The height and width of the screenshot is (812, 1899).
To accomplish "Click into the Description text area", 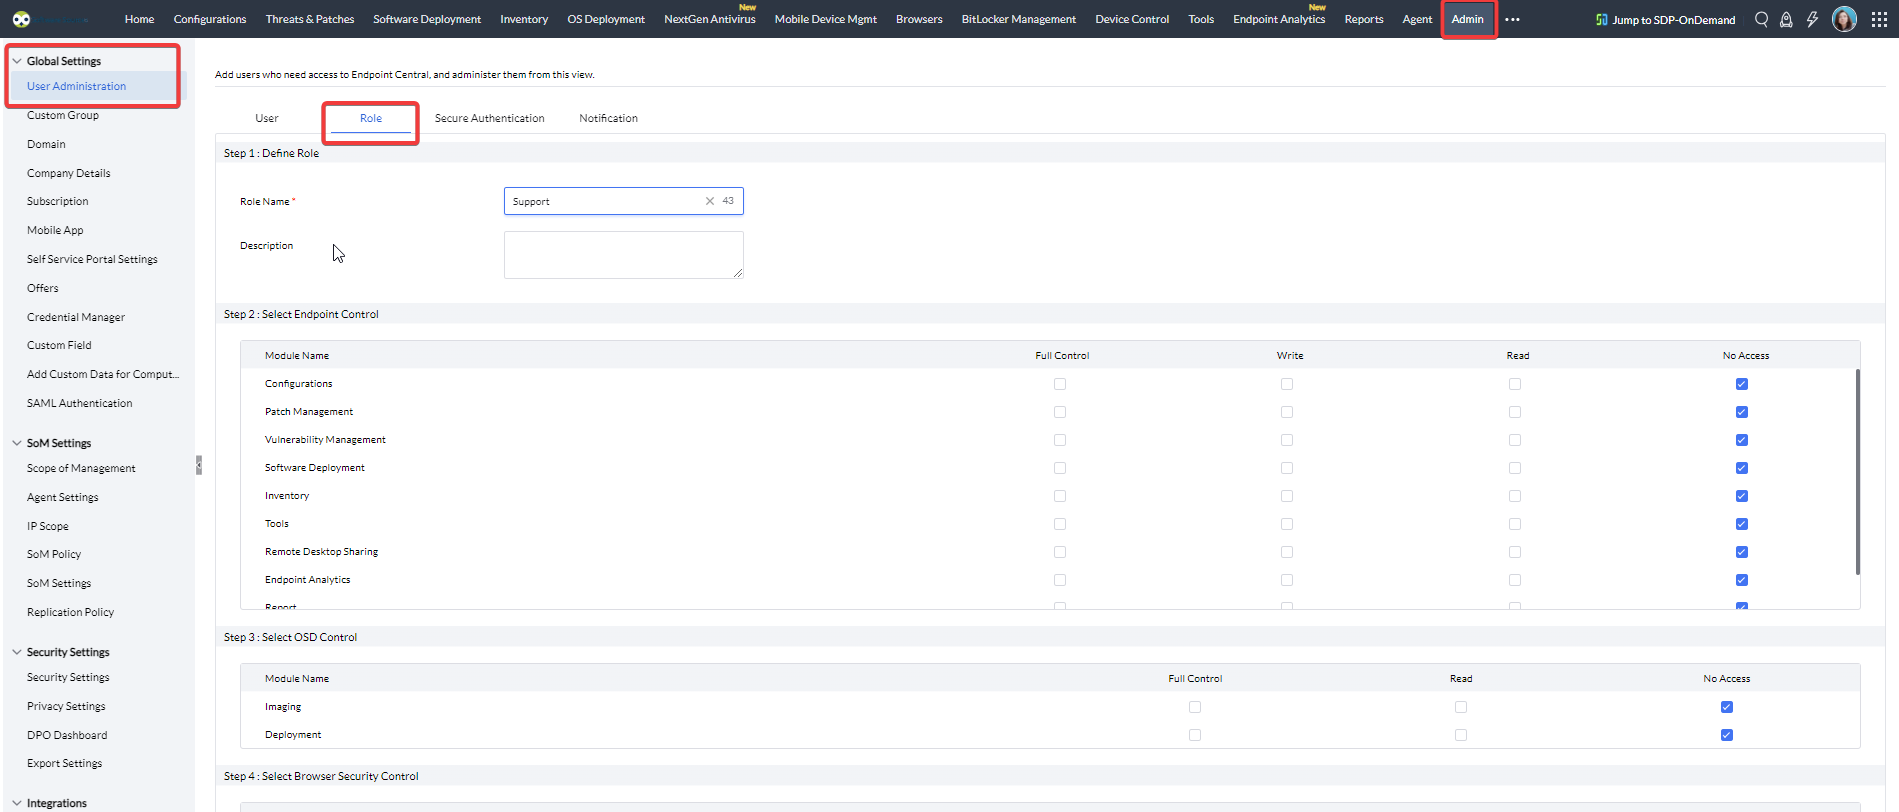I will pos(623,255).
